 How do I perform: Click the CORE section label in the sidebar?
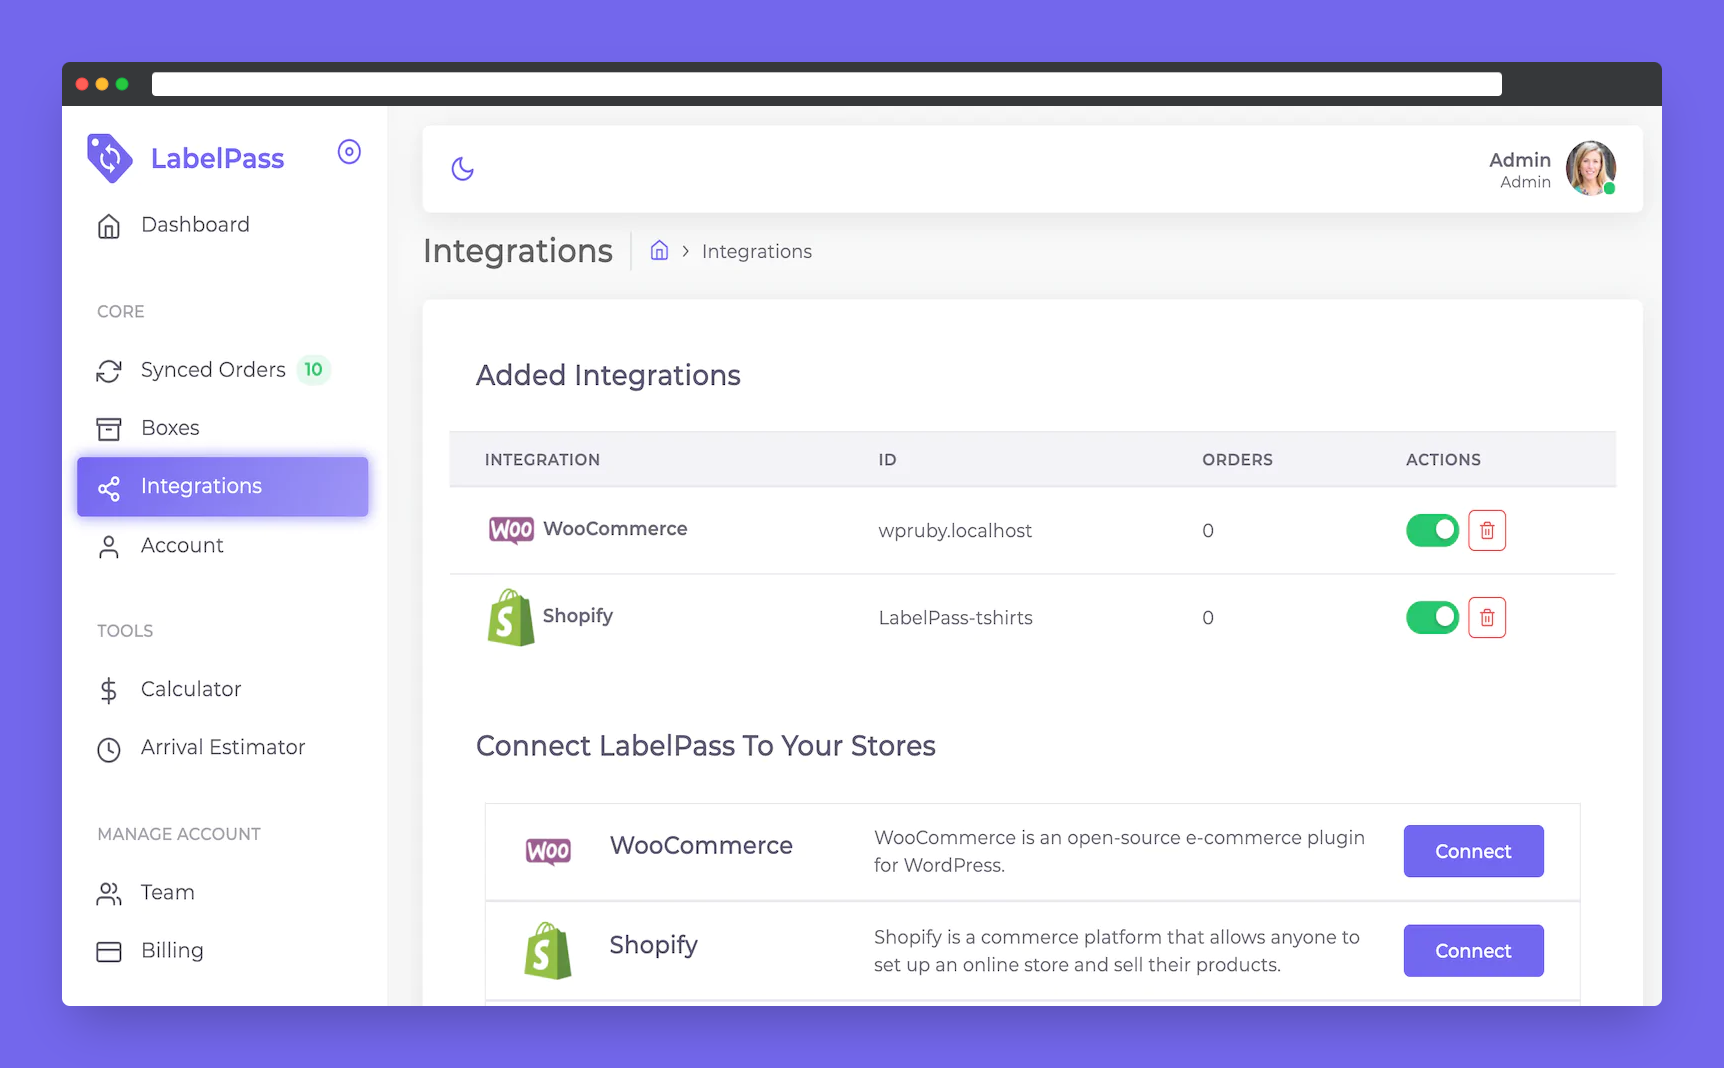(x=121, y=312)
